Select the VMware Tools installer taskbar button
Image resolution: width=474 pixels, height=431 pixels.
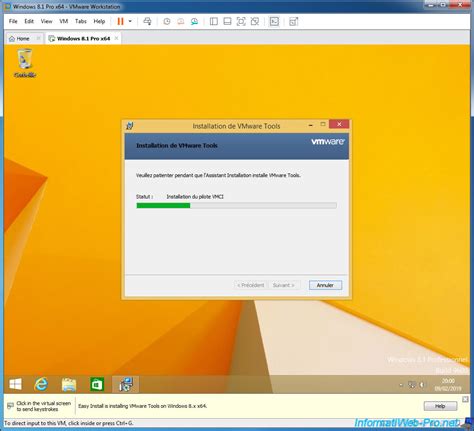[x=125, y=384]
